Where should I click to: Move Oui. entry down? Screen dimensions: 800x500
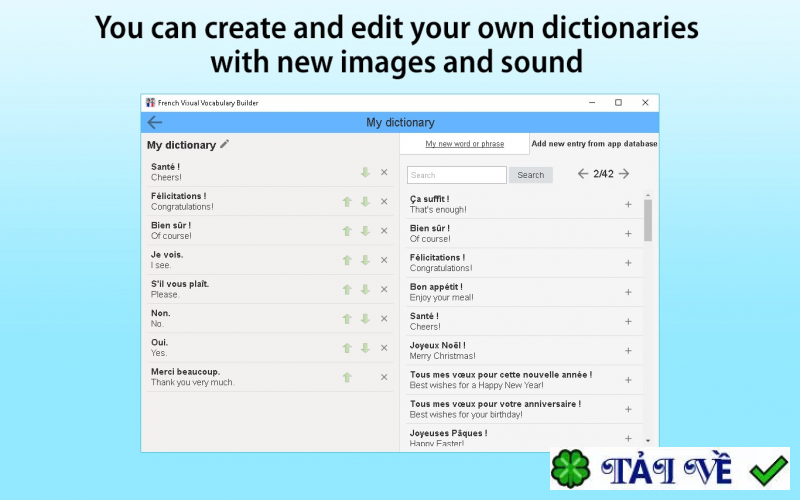365,348
